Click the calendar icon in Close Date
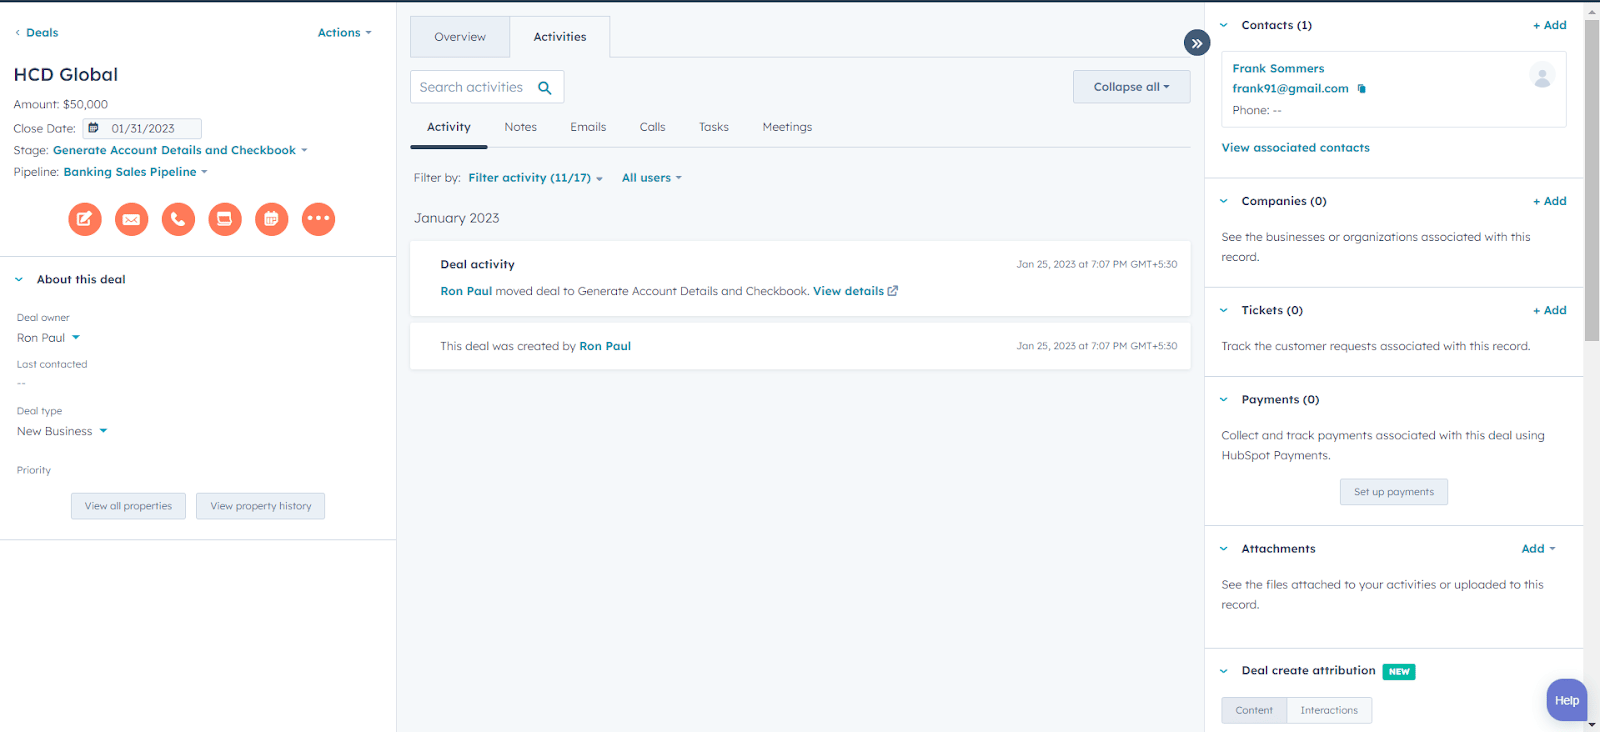Viewport: 1600px width, 732px height. click(x=93, y=128)
